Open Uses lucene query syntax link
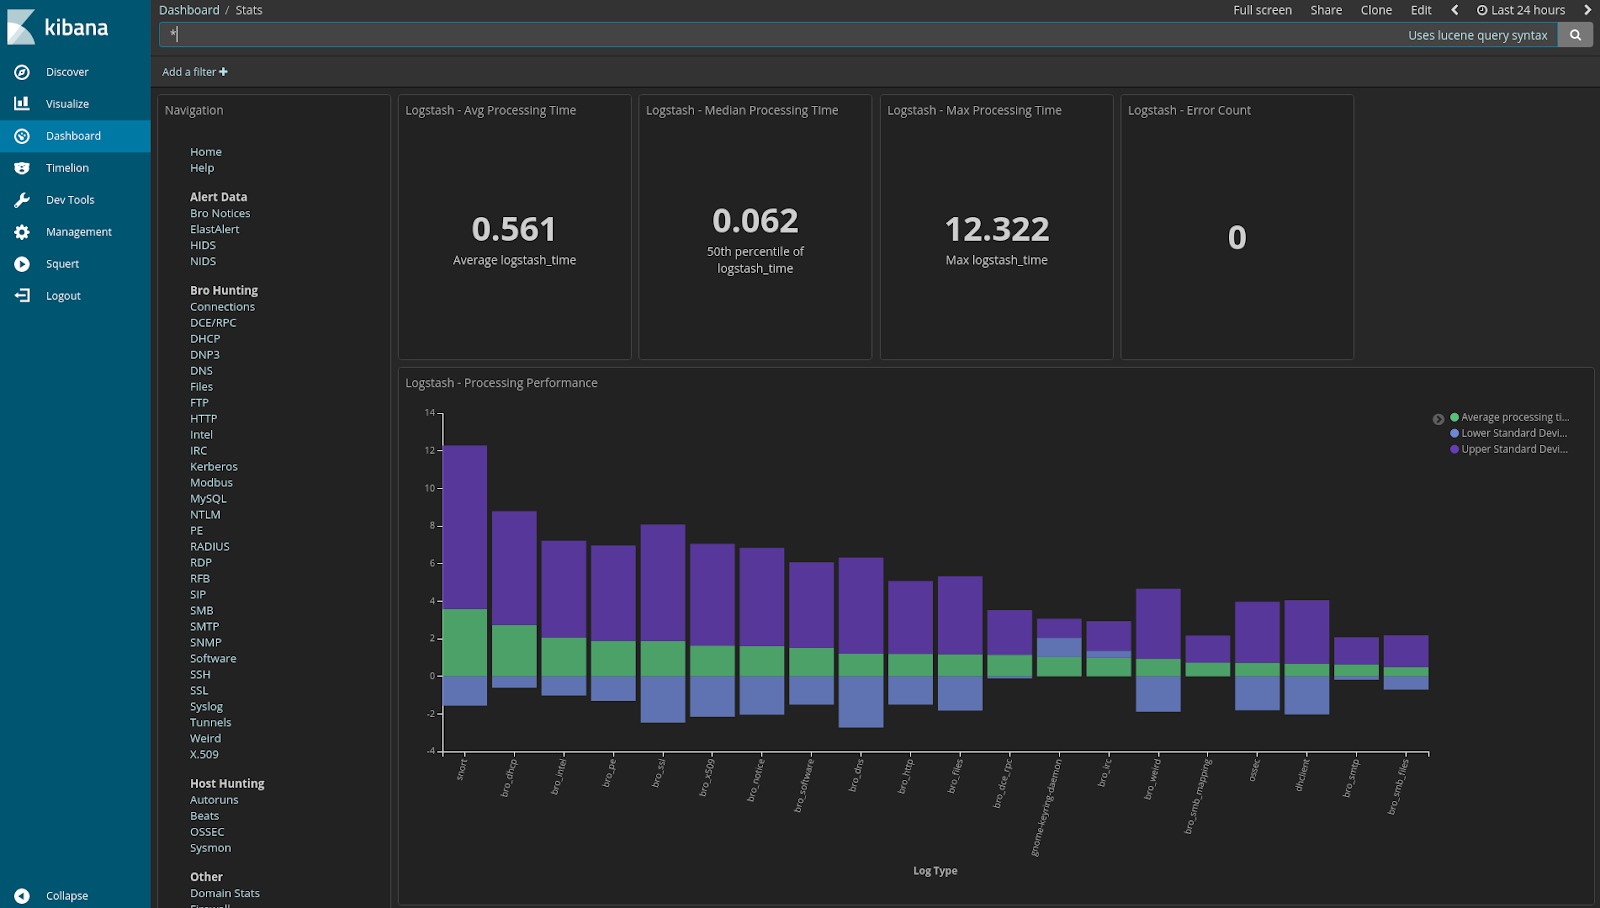The width and height of the screenshot is (1600, 908). [1478, 35]
